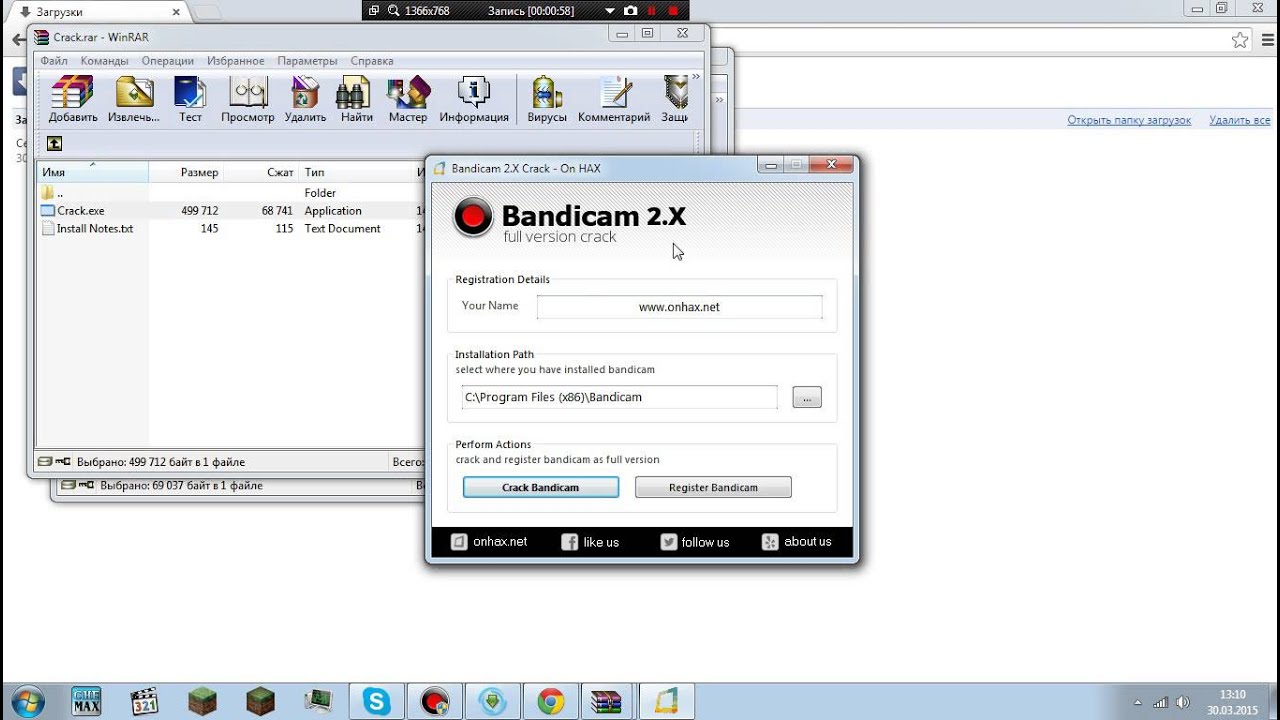Open Skype from the taskbar
This screenshot has height=720, width=1280.
(x=377, y=701)
